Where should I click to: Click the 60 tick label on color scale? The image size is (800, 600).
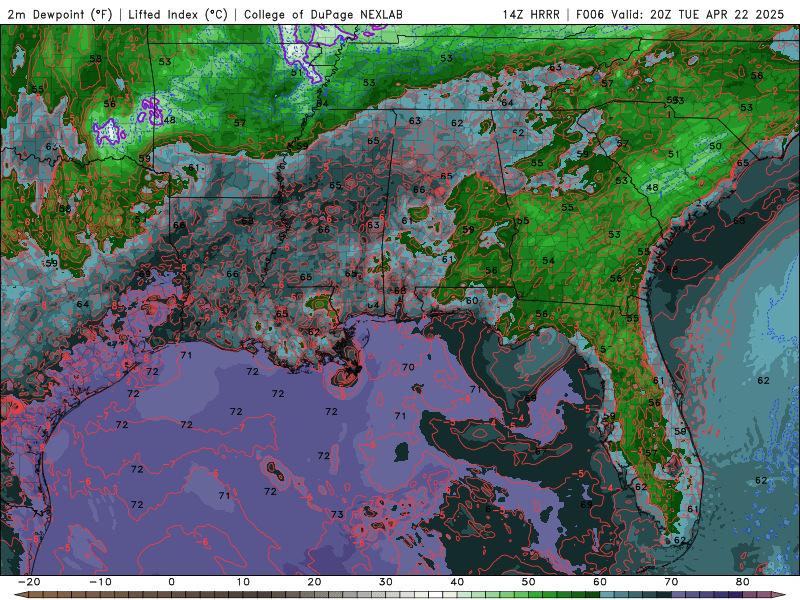point(600,582)
